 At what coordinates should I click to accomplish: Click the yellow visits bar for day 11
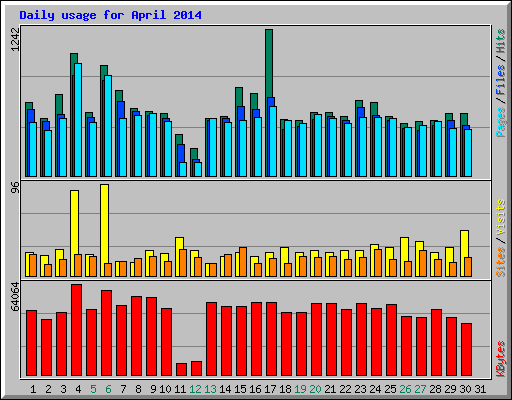(x=179, y=243)
